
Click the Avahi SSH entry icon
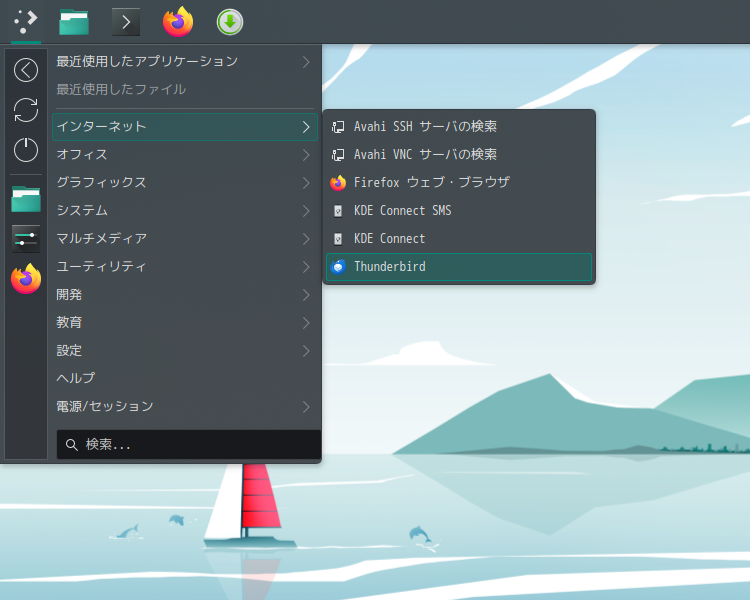(338, 127)
